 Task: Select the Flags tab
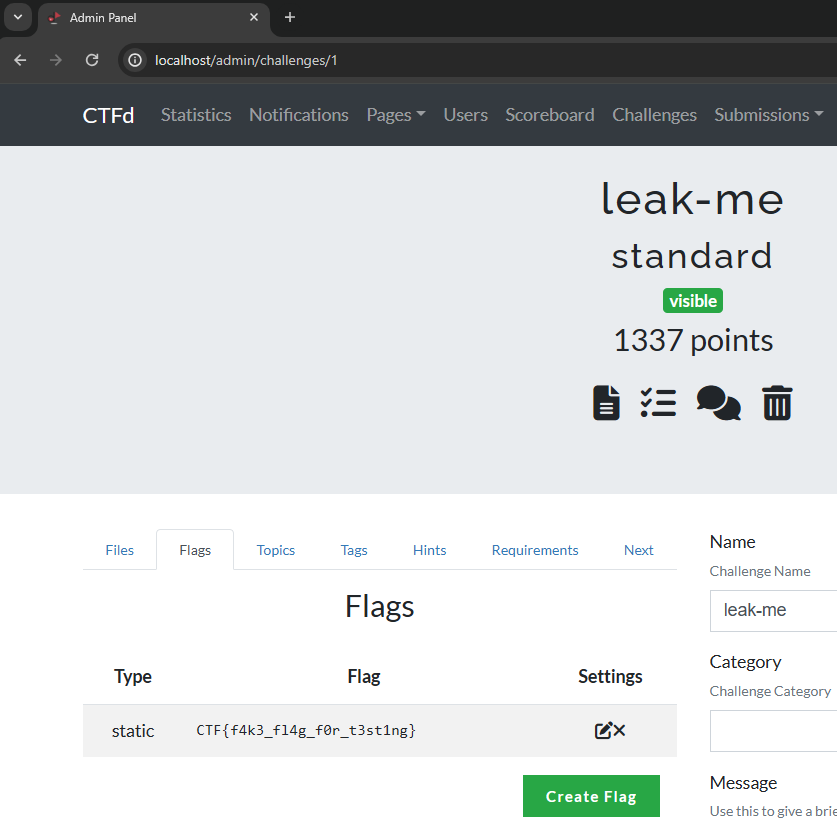click(195, 550)
